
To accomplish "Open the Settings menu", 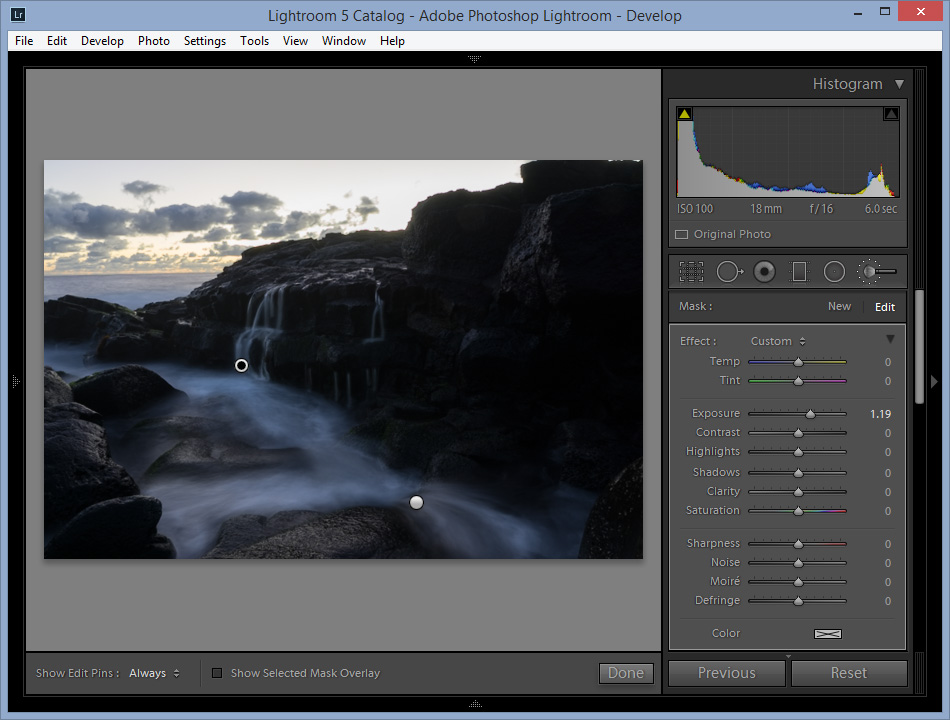I will [x=204, y=41].
